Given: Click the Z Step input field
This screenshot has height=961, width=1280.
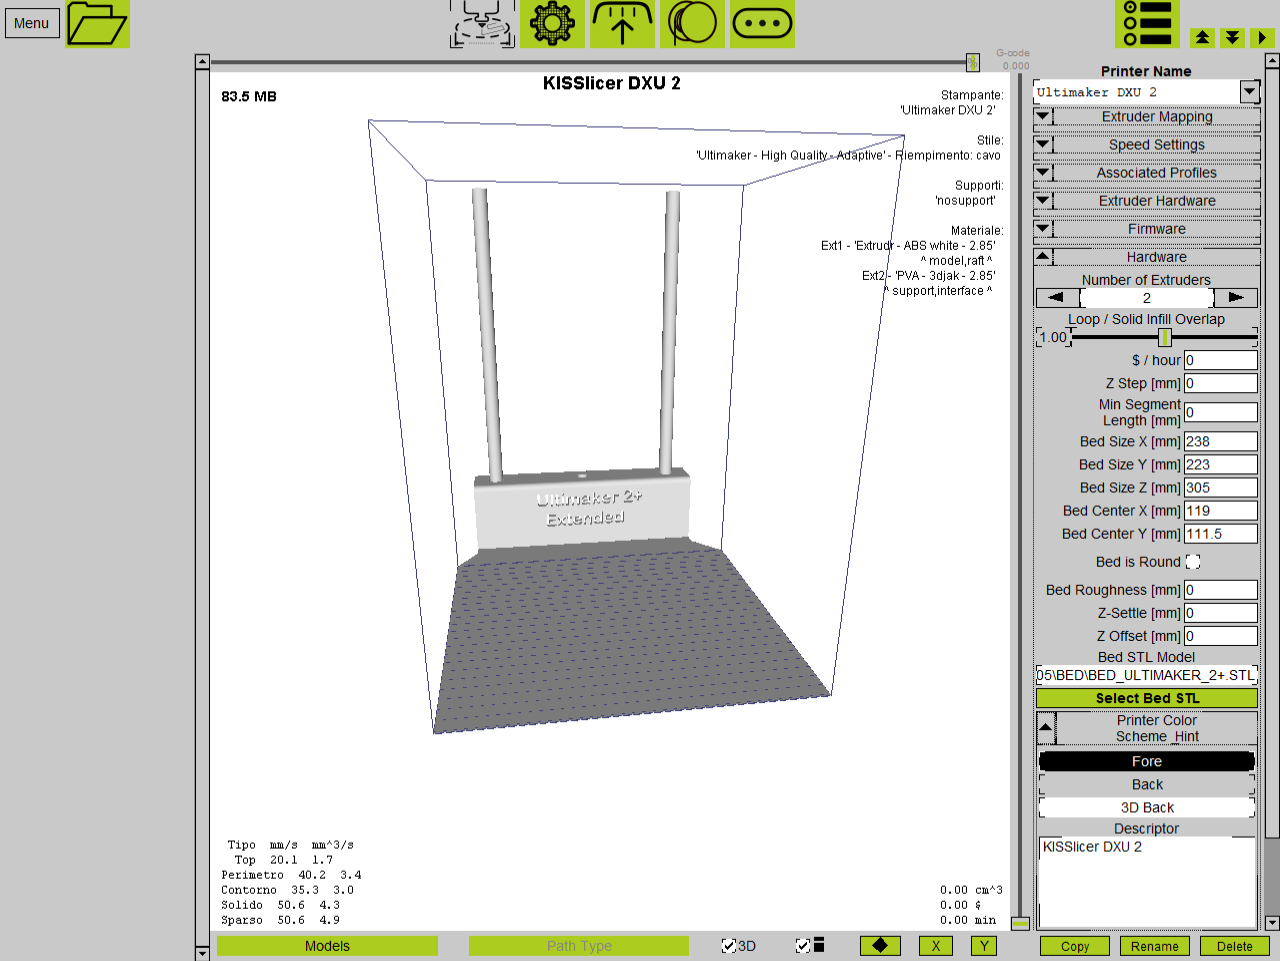Looking at the screenshot, I should click(1221, 383).
